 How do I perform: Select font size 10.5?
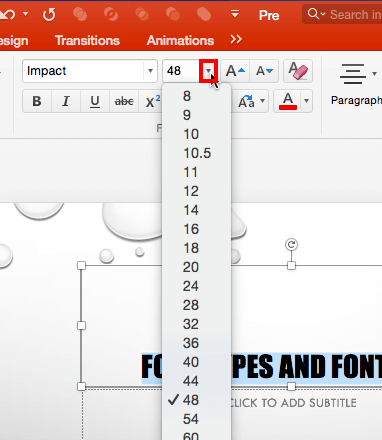[x=197, y=153]
